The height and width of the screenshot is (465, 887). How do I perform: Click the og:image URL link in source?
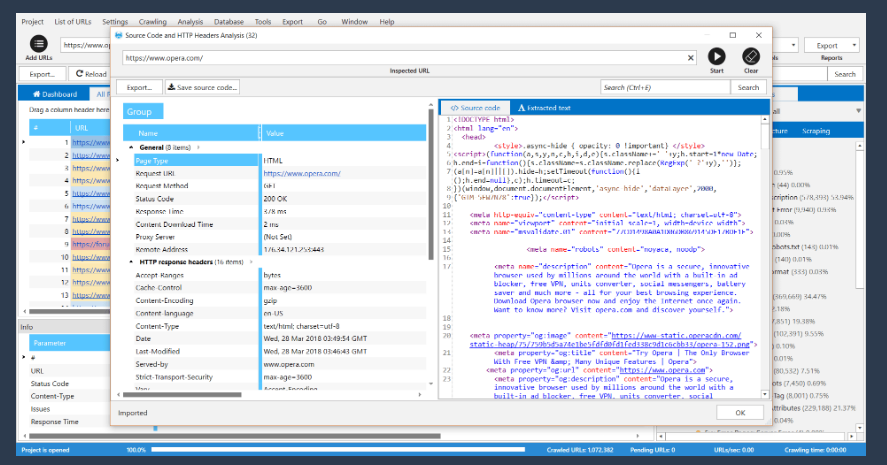(x=612, y=339)
